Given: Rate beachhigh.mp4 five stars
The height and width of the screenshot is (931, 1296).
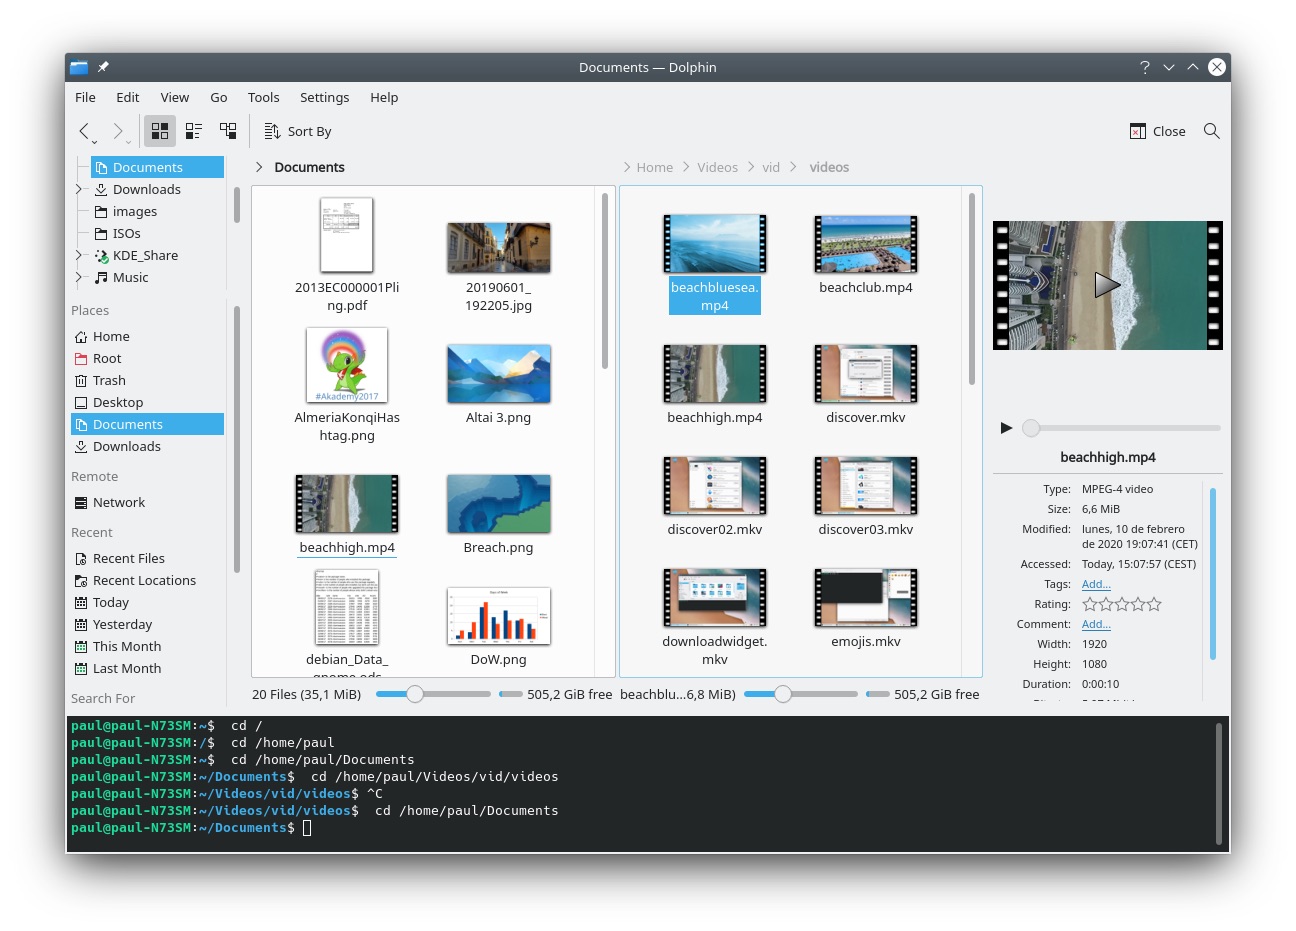Looking at the screenshot, I should pyautogui.click(x=1153, y=604).
